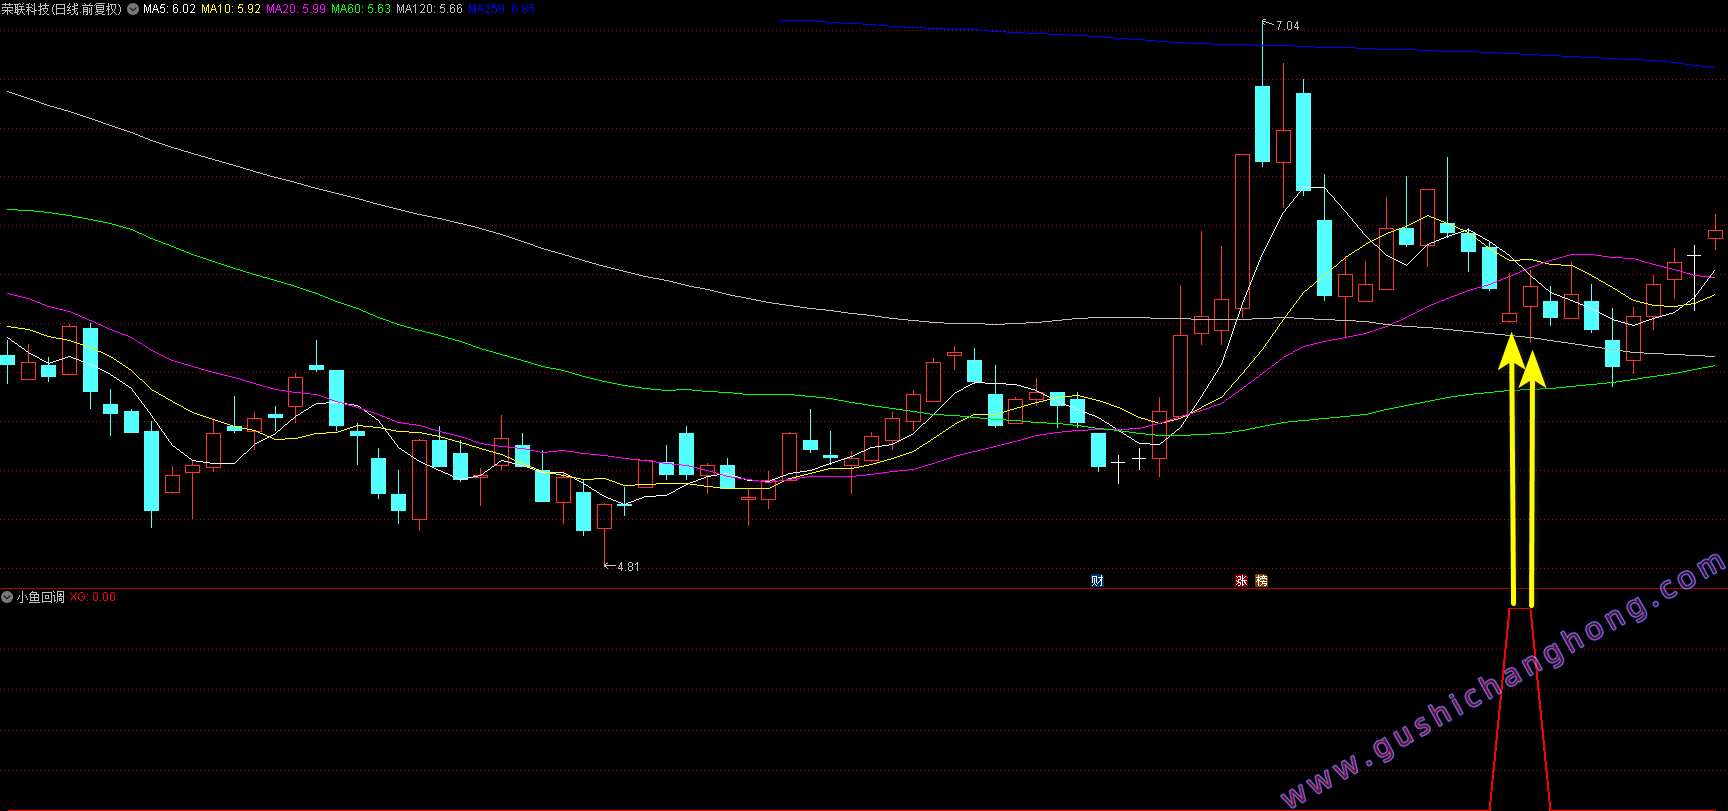The image size is (1728, 811).
Task: Open the 小鱼回调 indicator dropdown arrow
Action: point(7,597)
